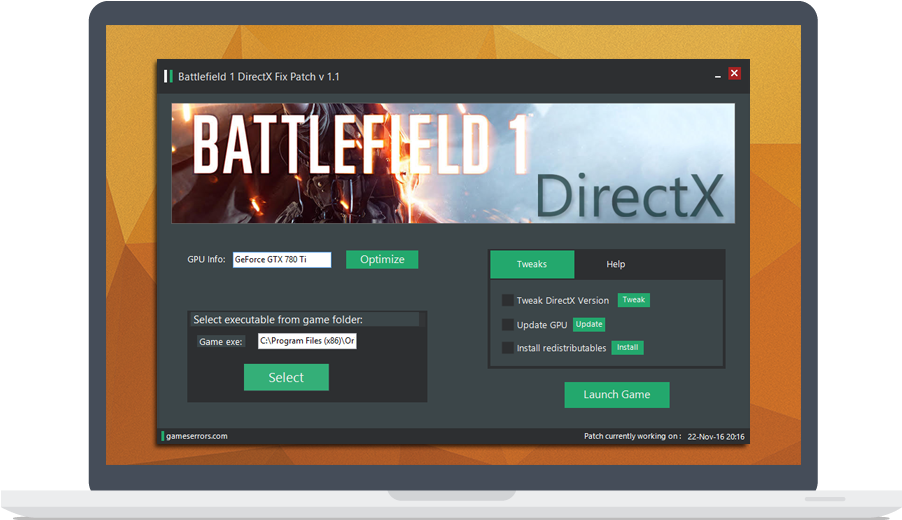
Task: Click the green app logo in title bar
Action: point(168,76)
